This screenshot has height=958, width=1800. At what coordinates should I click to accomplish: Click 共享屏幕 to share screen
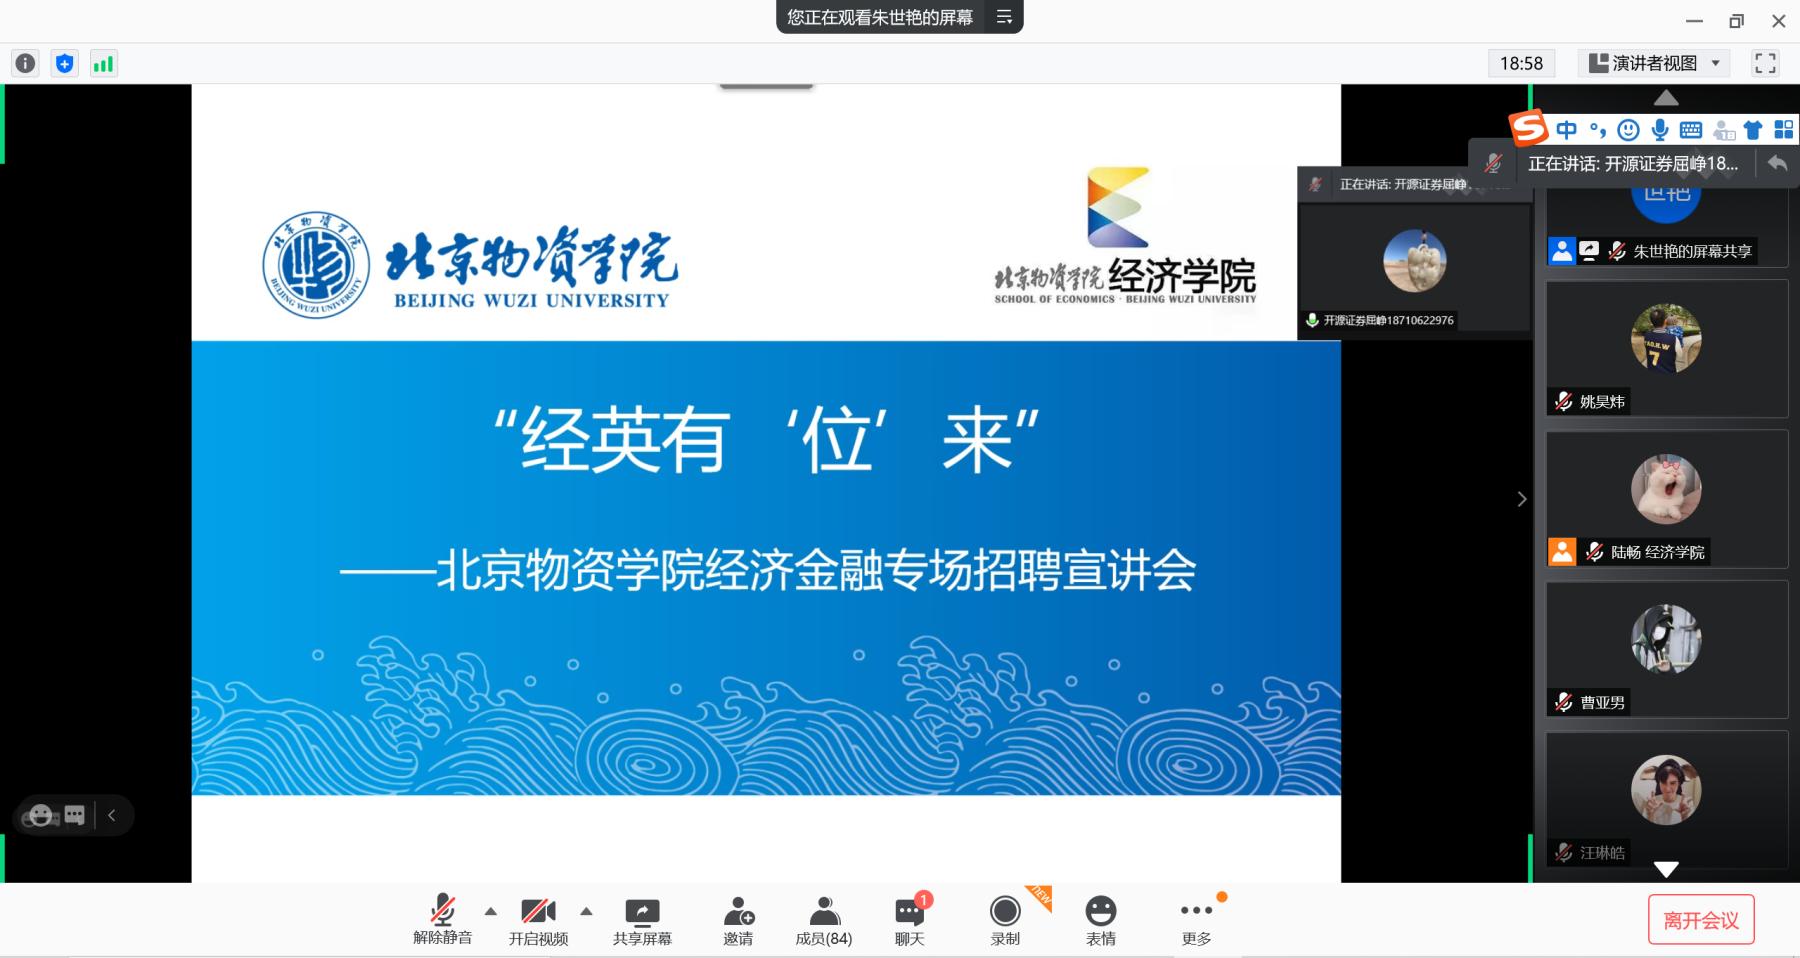(642, 920)
